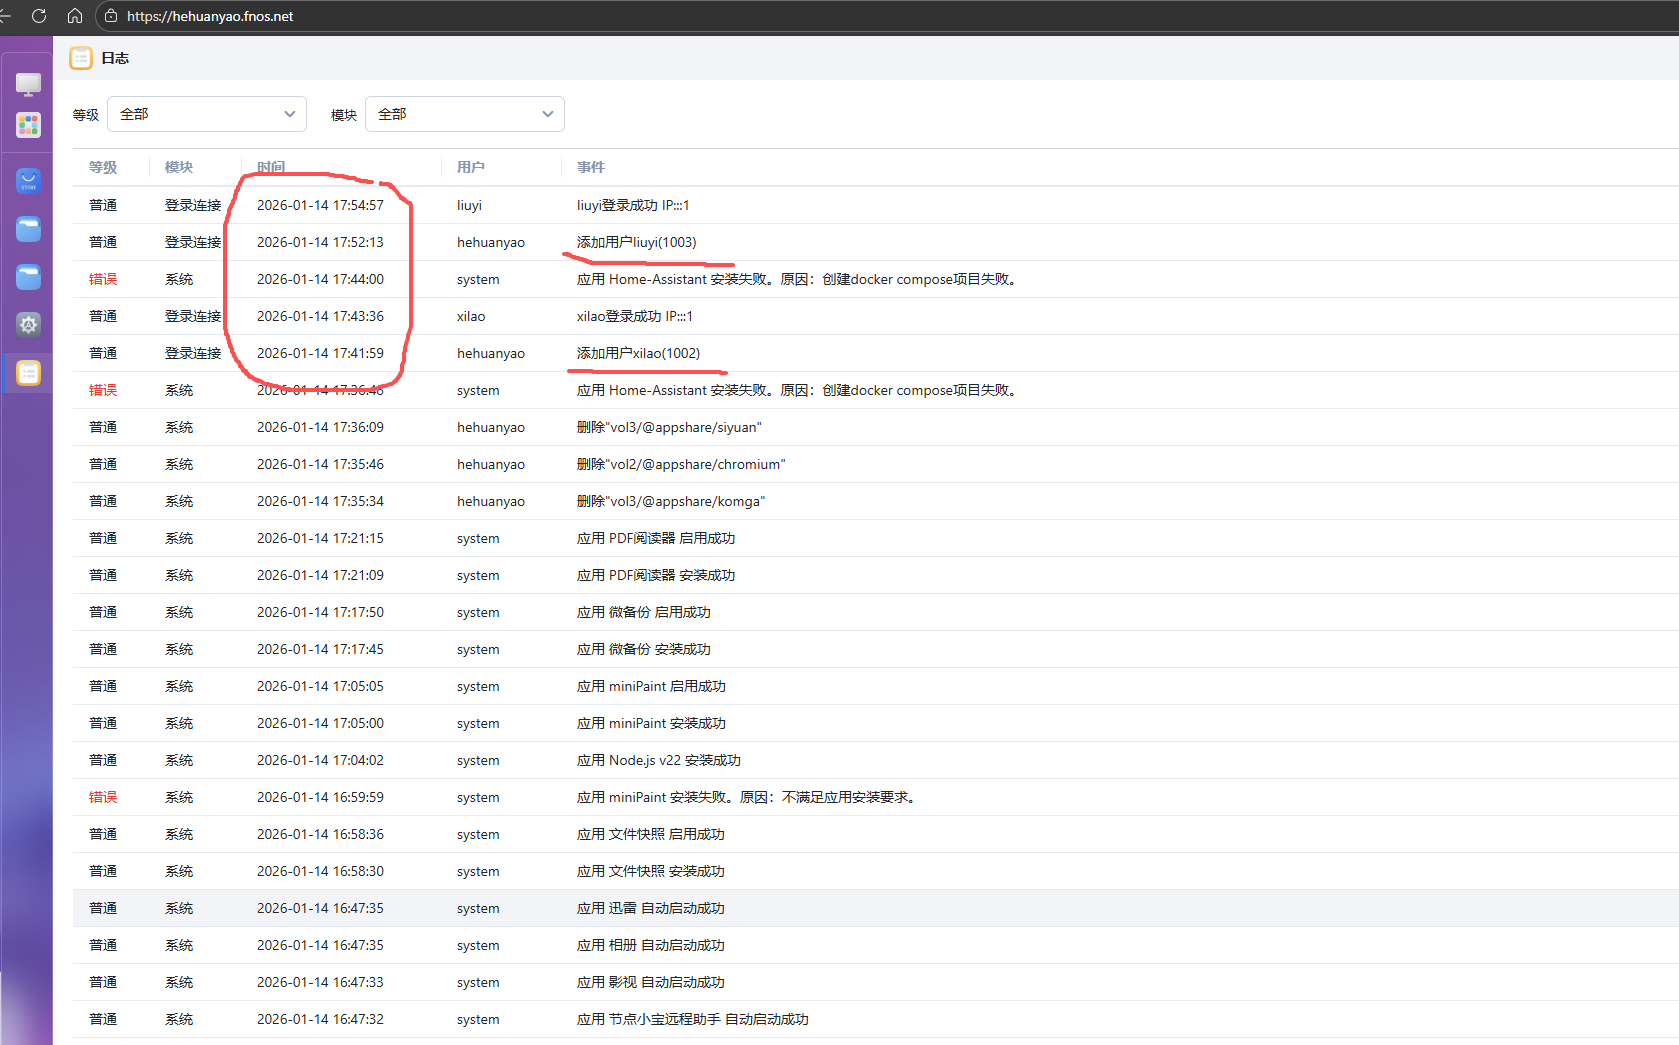The height and width of the screenshot is (1045, 1679).
Task: Go to browser home page icon
Action: tap(75, 16)
